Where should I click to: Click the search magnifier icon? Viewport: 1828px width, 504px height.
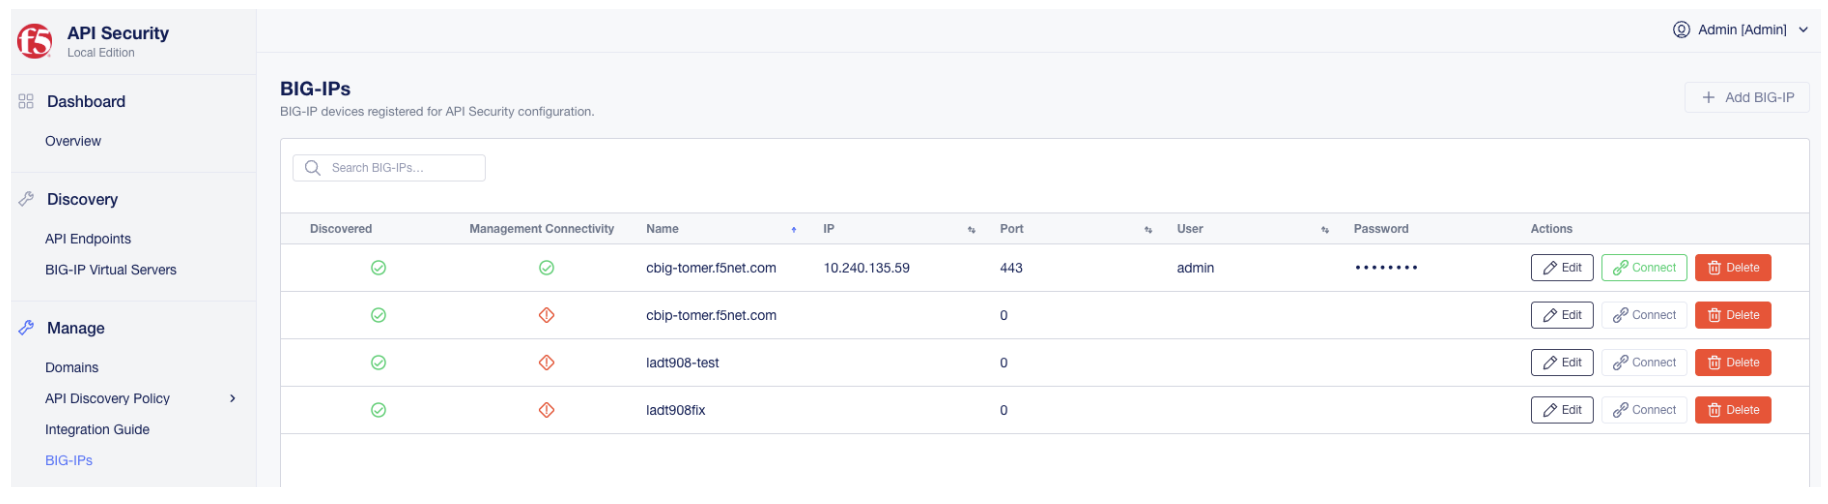pyautogui.click(x=312, y=168)
